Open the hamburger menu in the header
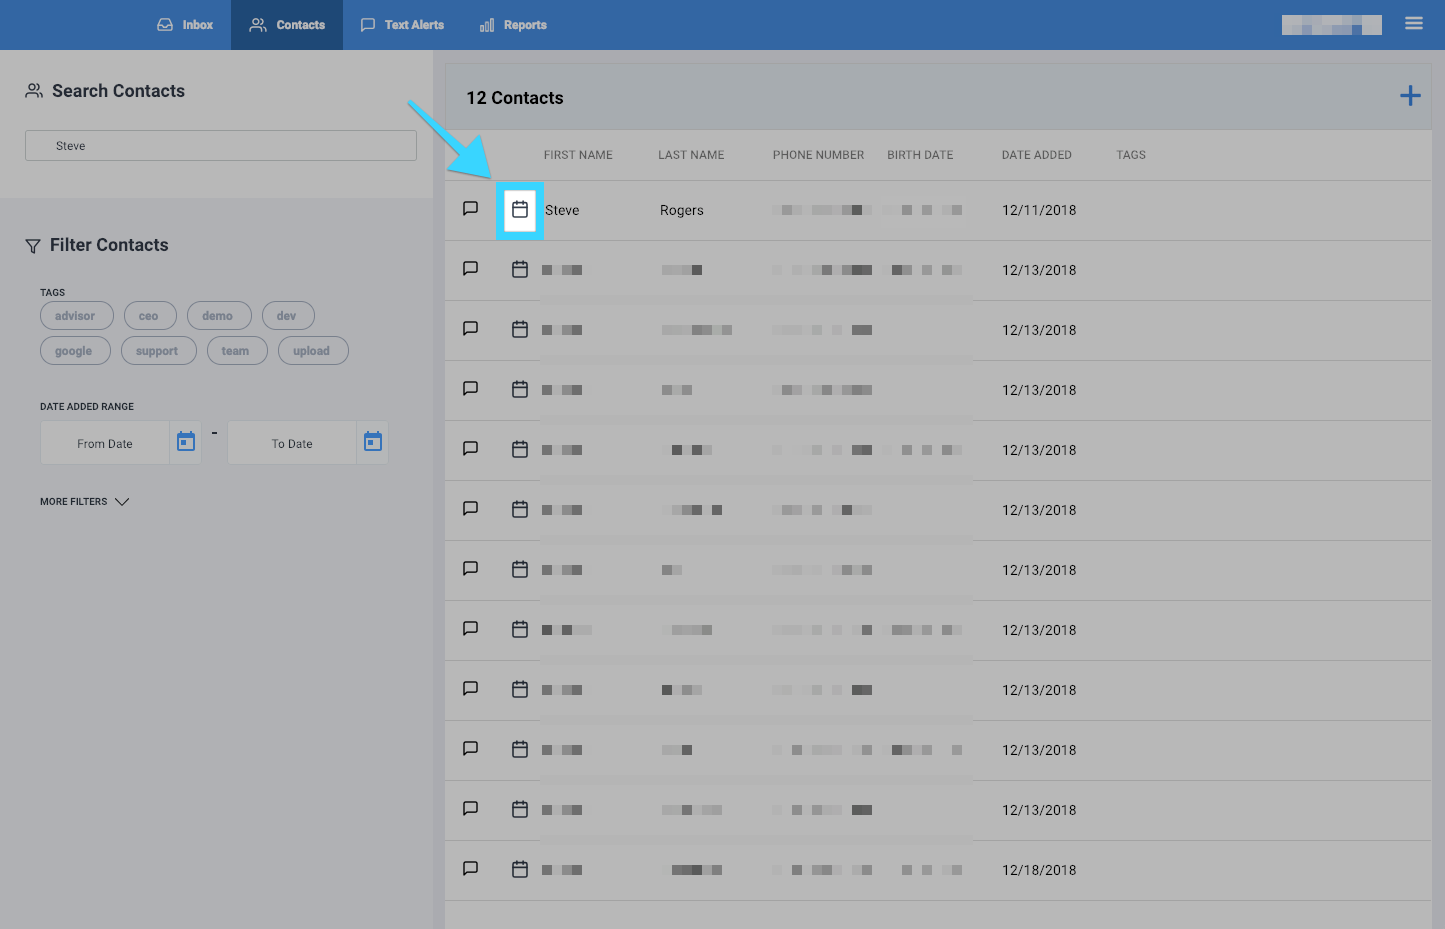 click(1413, 23)
